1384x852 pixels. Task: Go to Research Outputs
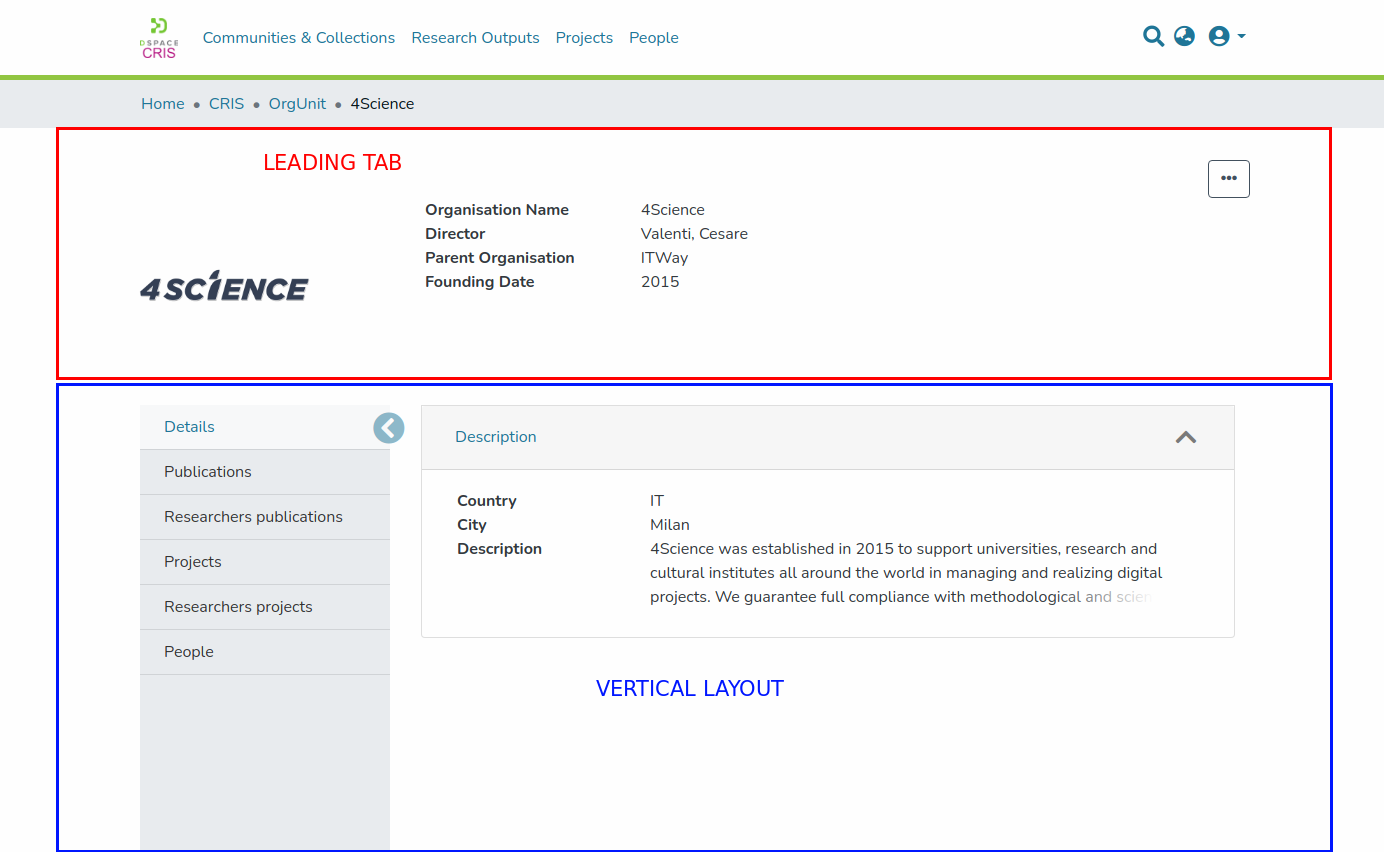(x=475, y=38)
